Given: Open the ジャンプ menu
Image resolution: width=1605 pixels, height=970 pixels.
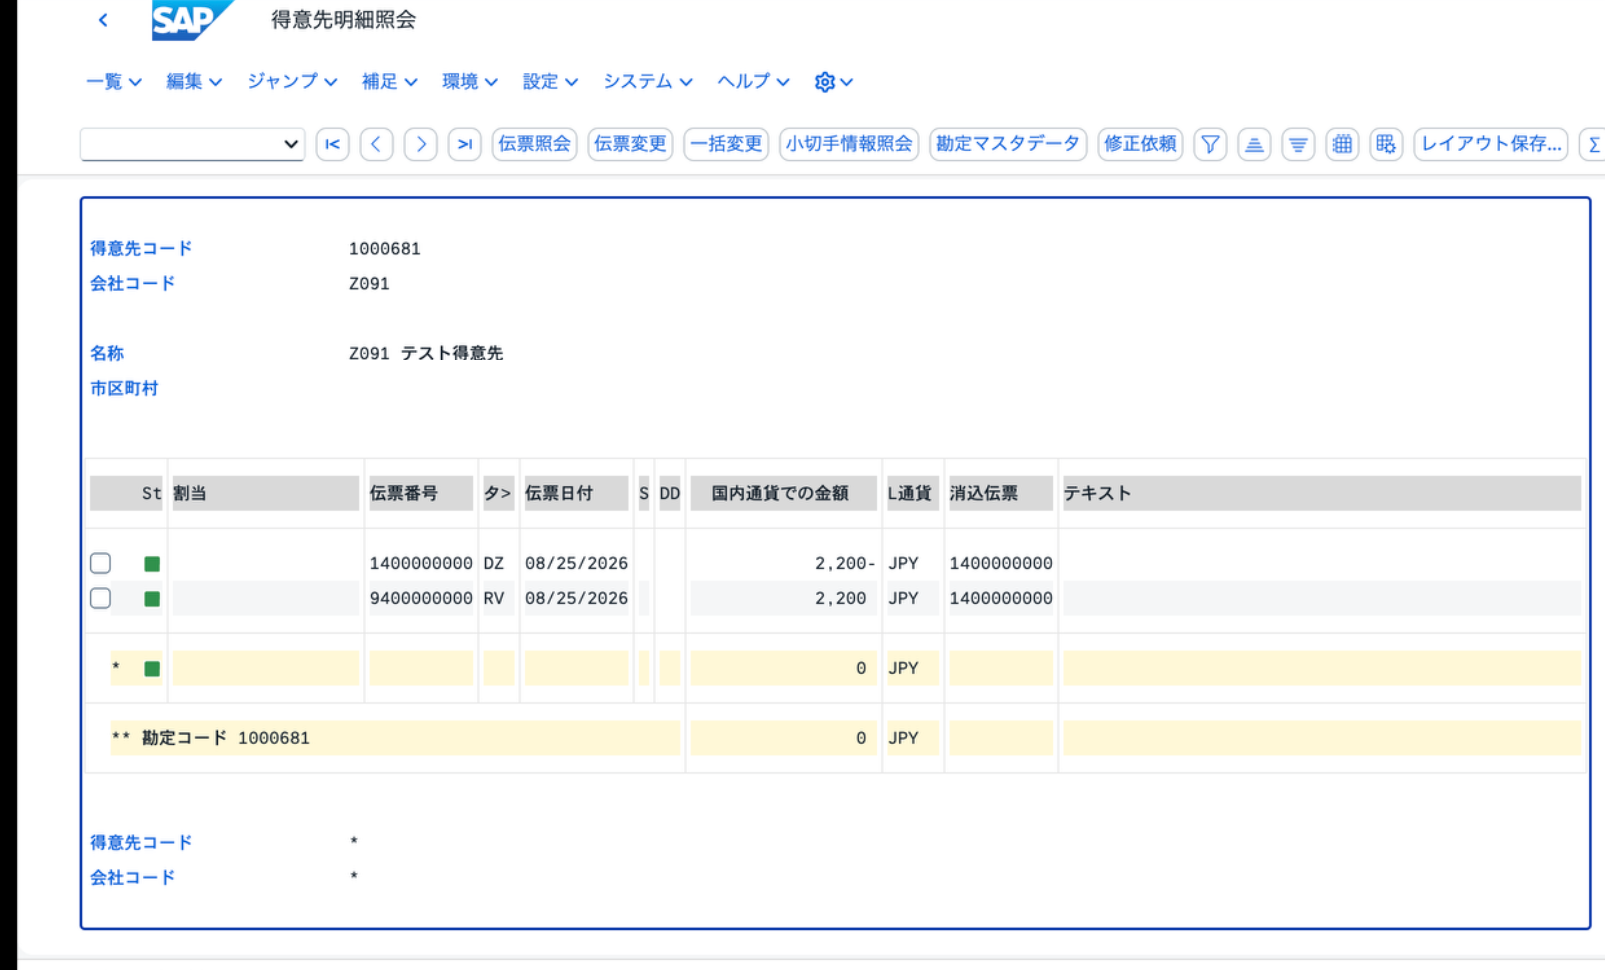Looking at the screenshot, I should click(x=292, y=82).
